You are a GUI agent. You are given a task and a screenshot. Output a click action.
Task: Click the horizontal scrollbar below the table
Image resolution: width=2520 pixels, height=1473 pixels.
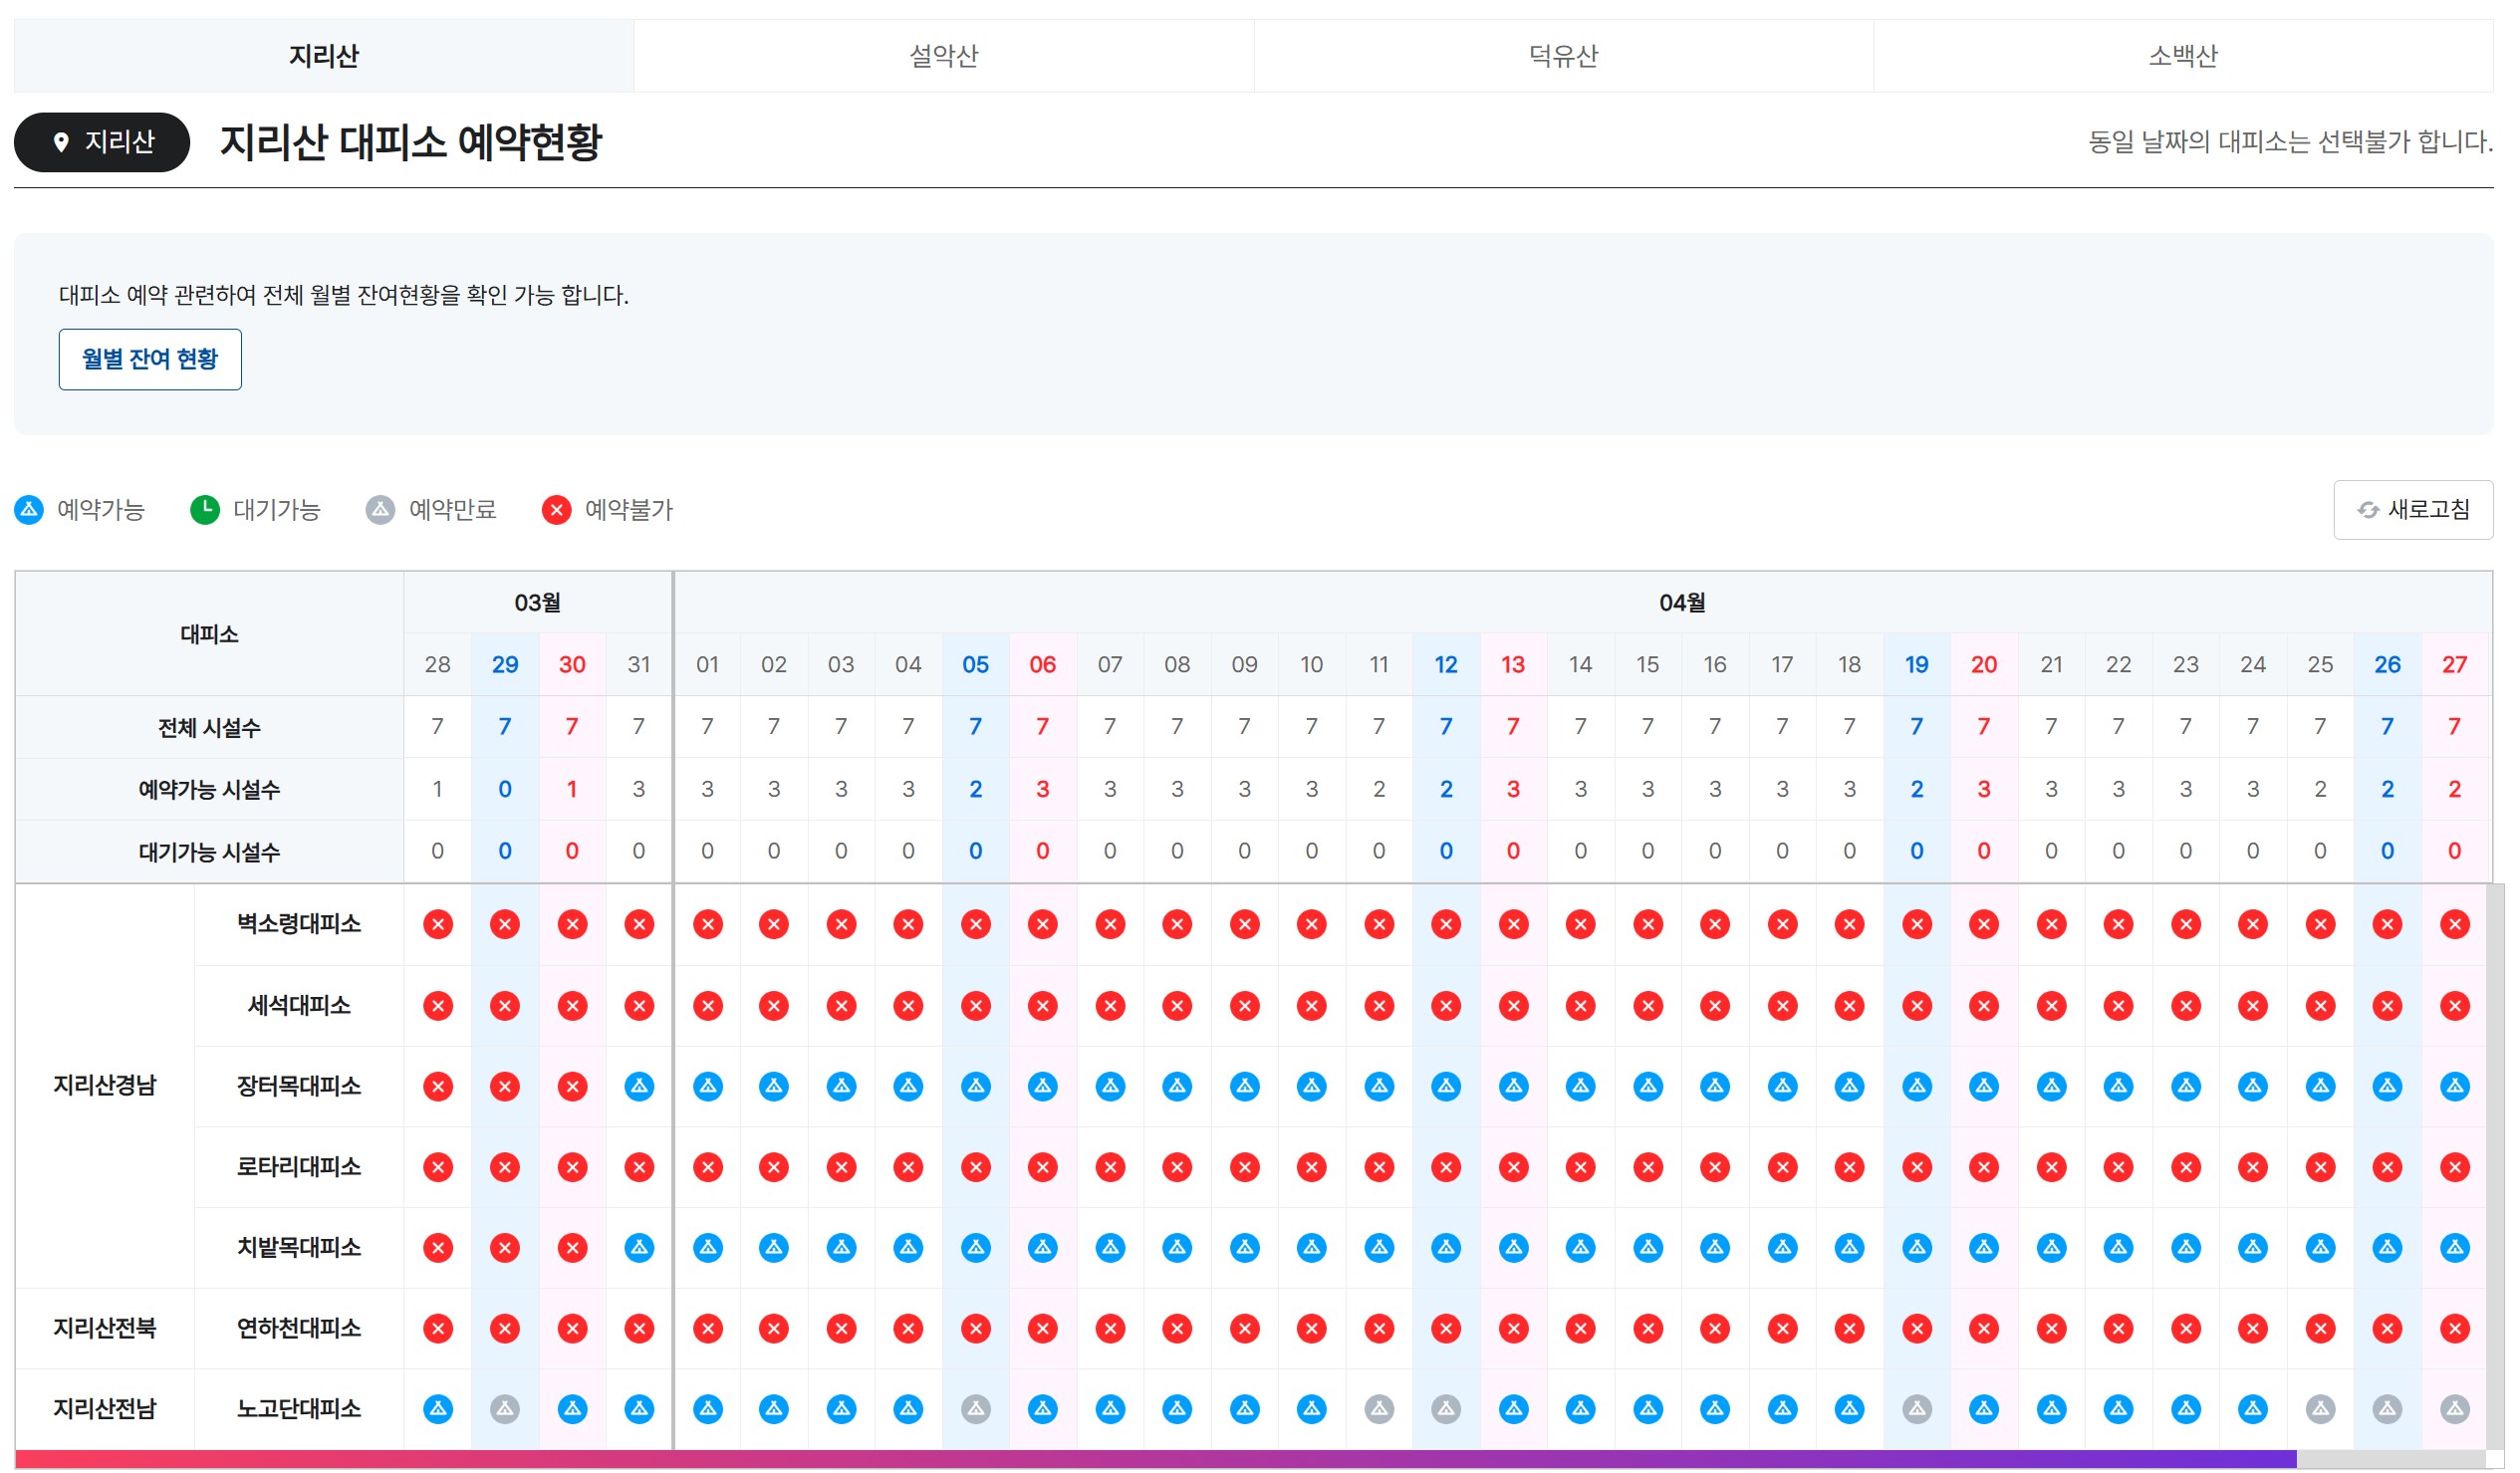1150,1460
